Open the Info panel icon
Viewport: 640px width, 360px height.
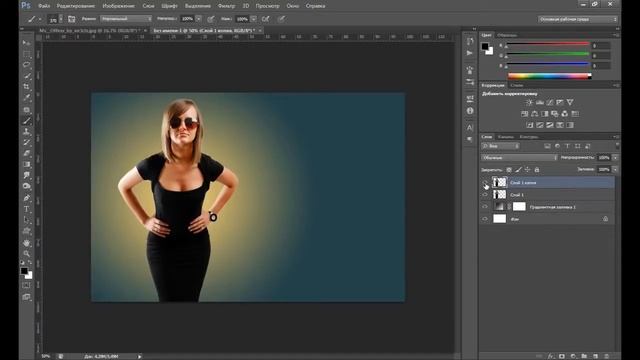pyautogui.click(x=470, y=111)
